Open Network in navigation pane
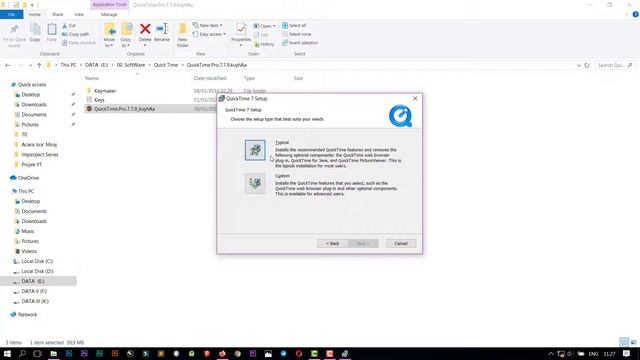The height and width of the screenshot is (360, 640). pos(27,314)
